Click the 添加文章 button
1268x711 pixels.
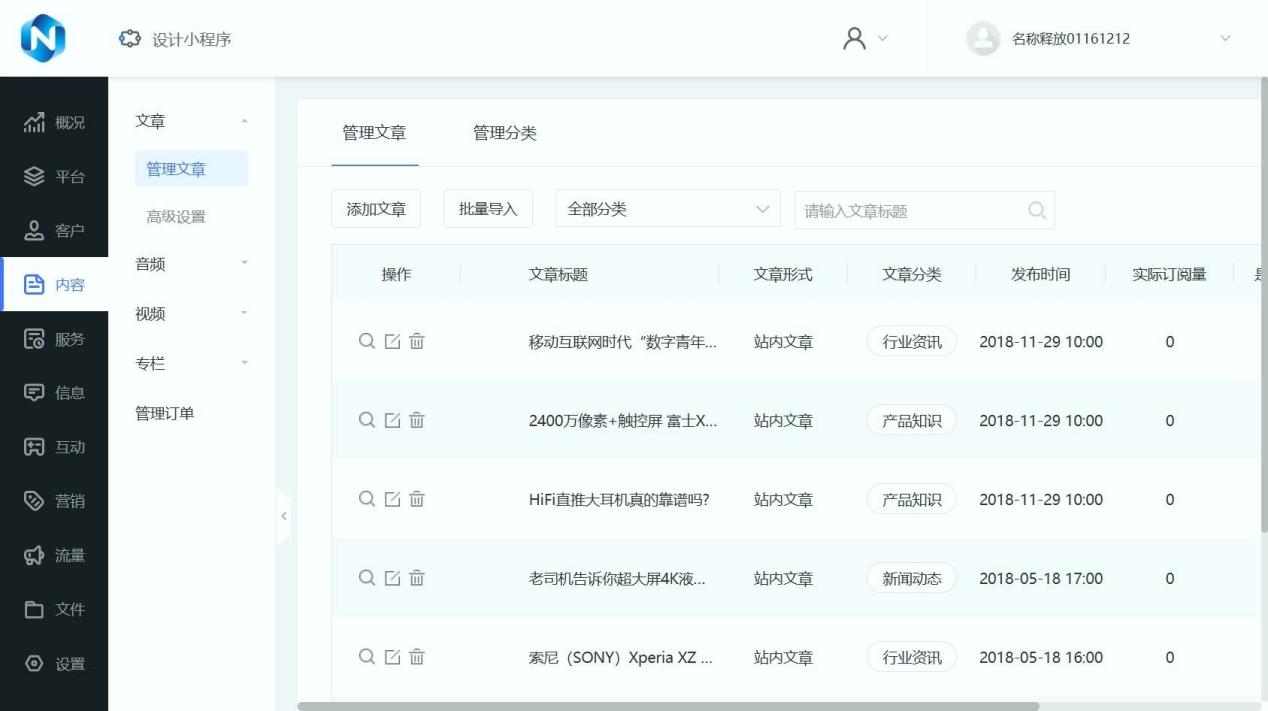pos(376,210)
